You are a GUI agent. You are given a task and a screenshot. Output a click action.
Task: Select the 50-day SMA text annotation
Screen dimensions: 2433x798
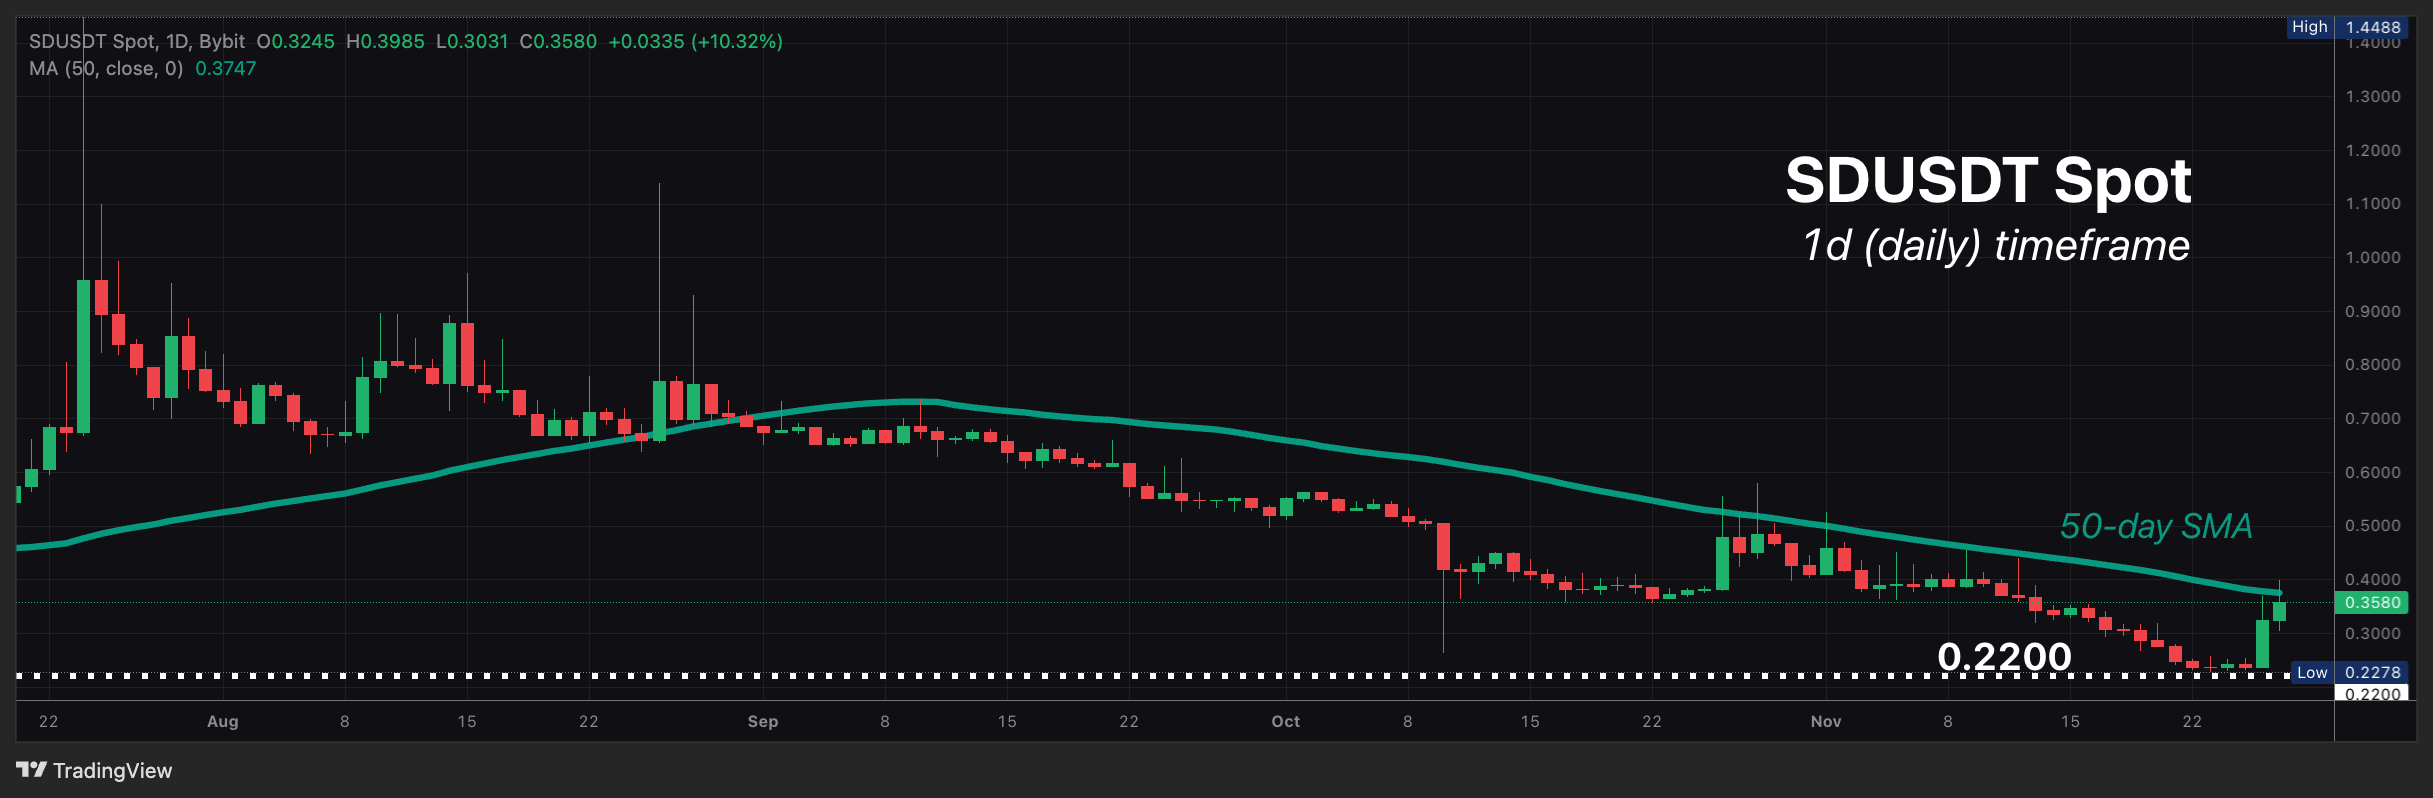click(x=2155, y=526)
